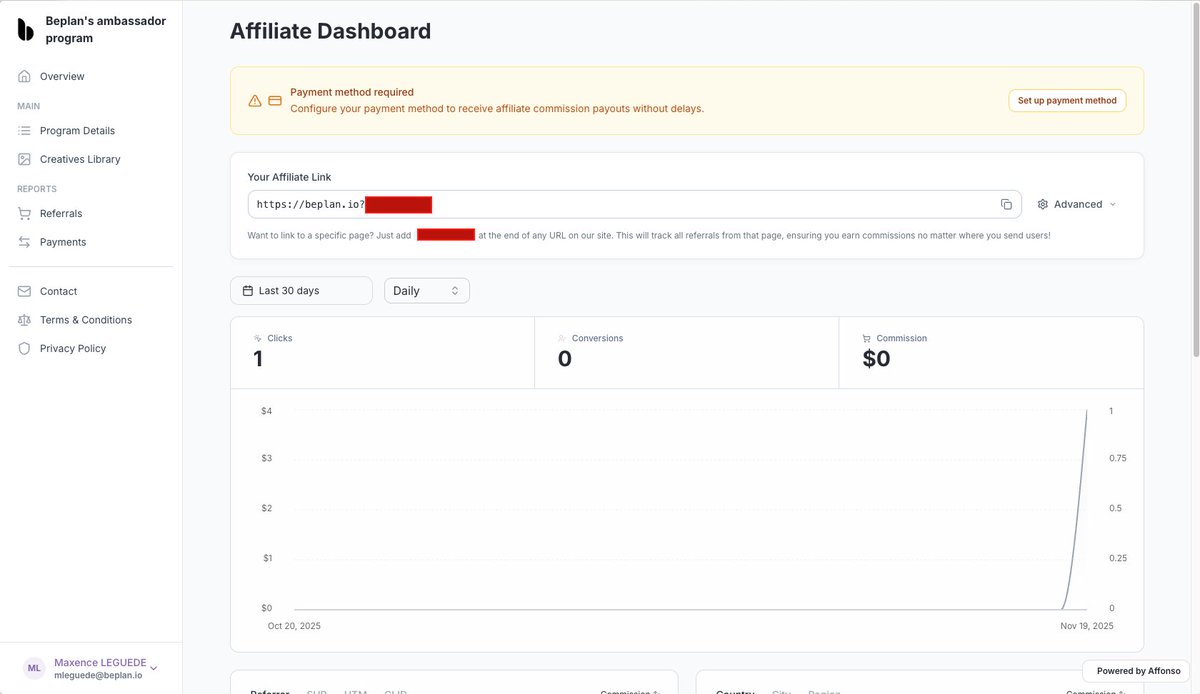Open the Daily frequency dropdown

tap(426, 289)
